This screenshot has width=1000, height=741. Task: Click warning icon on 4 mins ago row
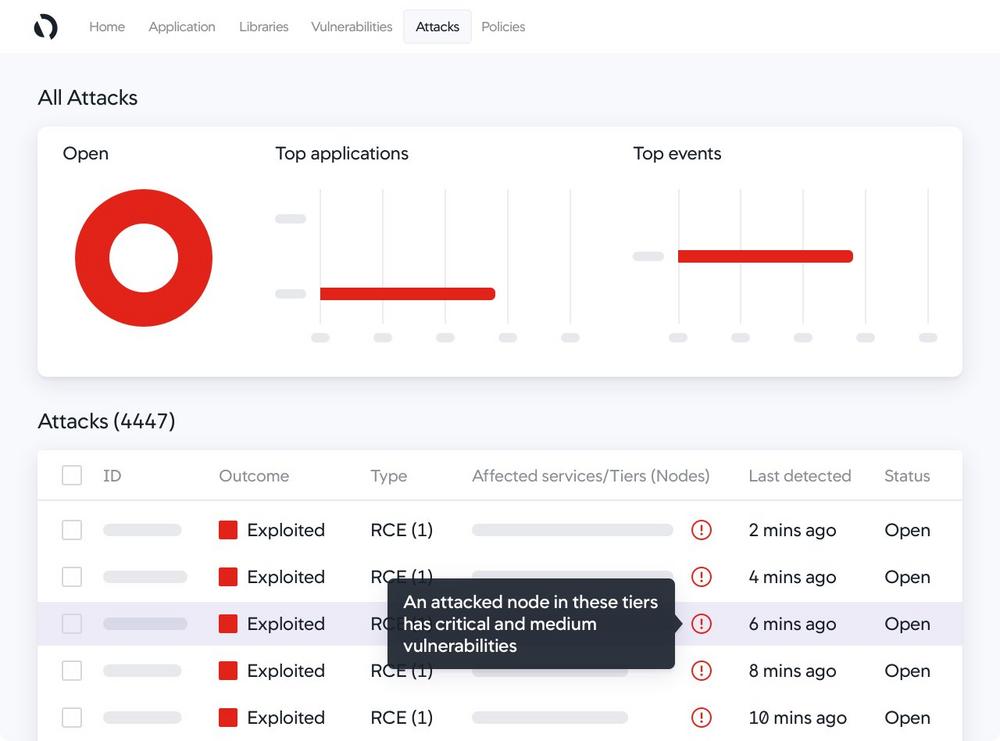pos(701,577)
